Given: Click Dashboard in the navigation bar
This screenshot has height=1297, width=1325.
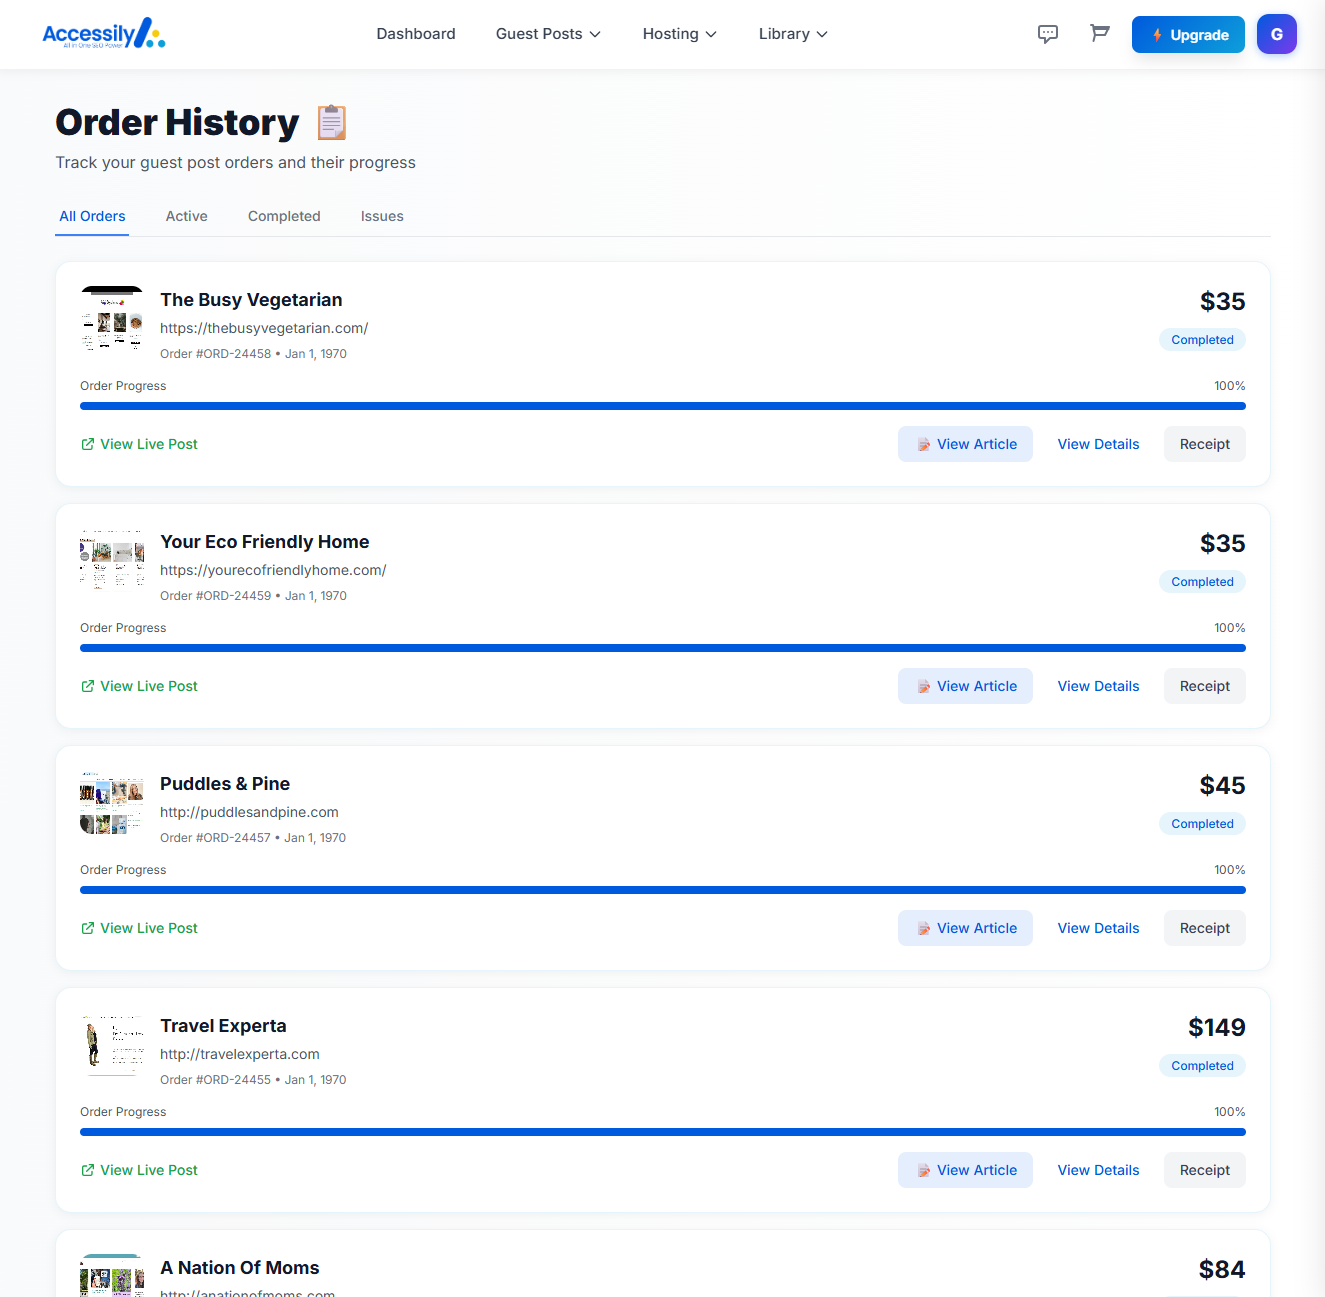Looking at the screenshot, I should [416, 33].
